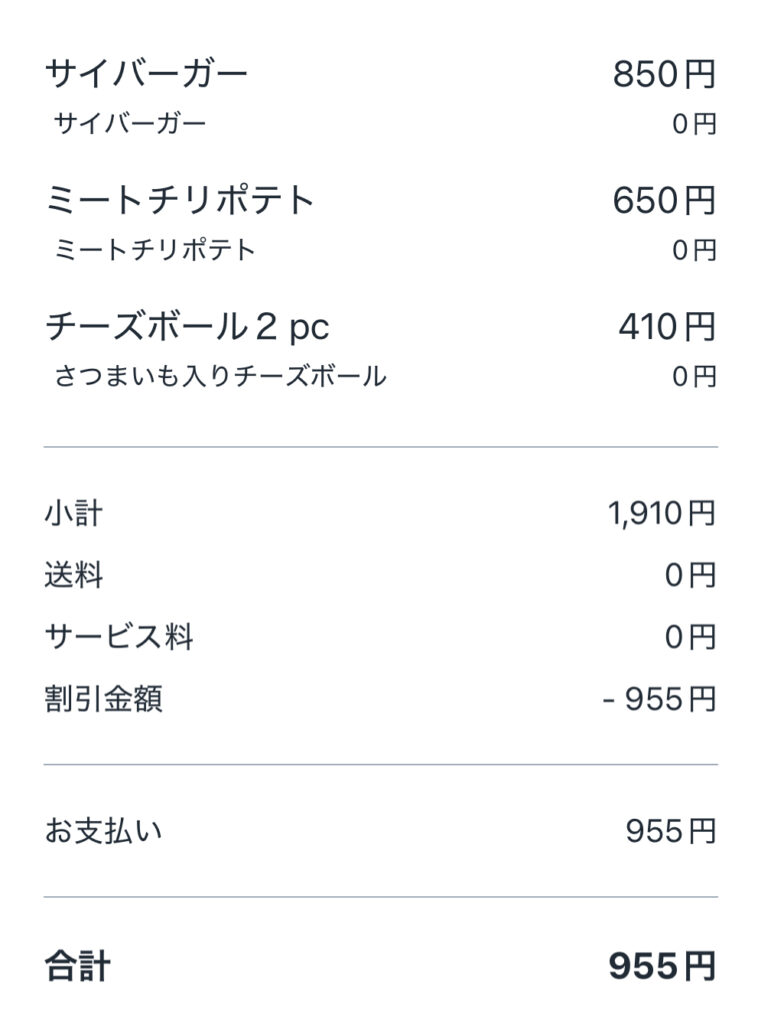The image size is (758, 1024).
Task: Tap the bold 合計 total label
Action: point(77,967)
